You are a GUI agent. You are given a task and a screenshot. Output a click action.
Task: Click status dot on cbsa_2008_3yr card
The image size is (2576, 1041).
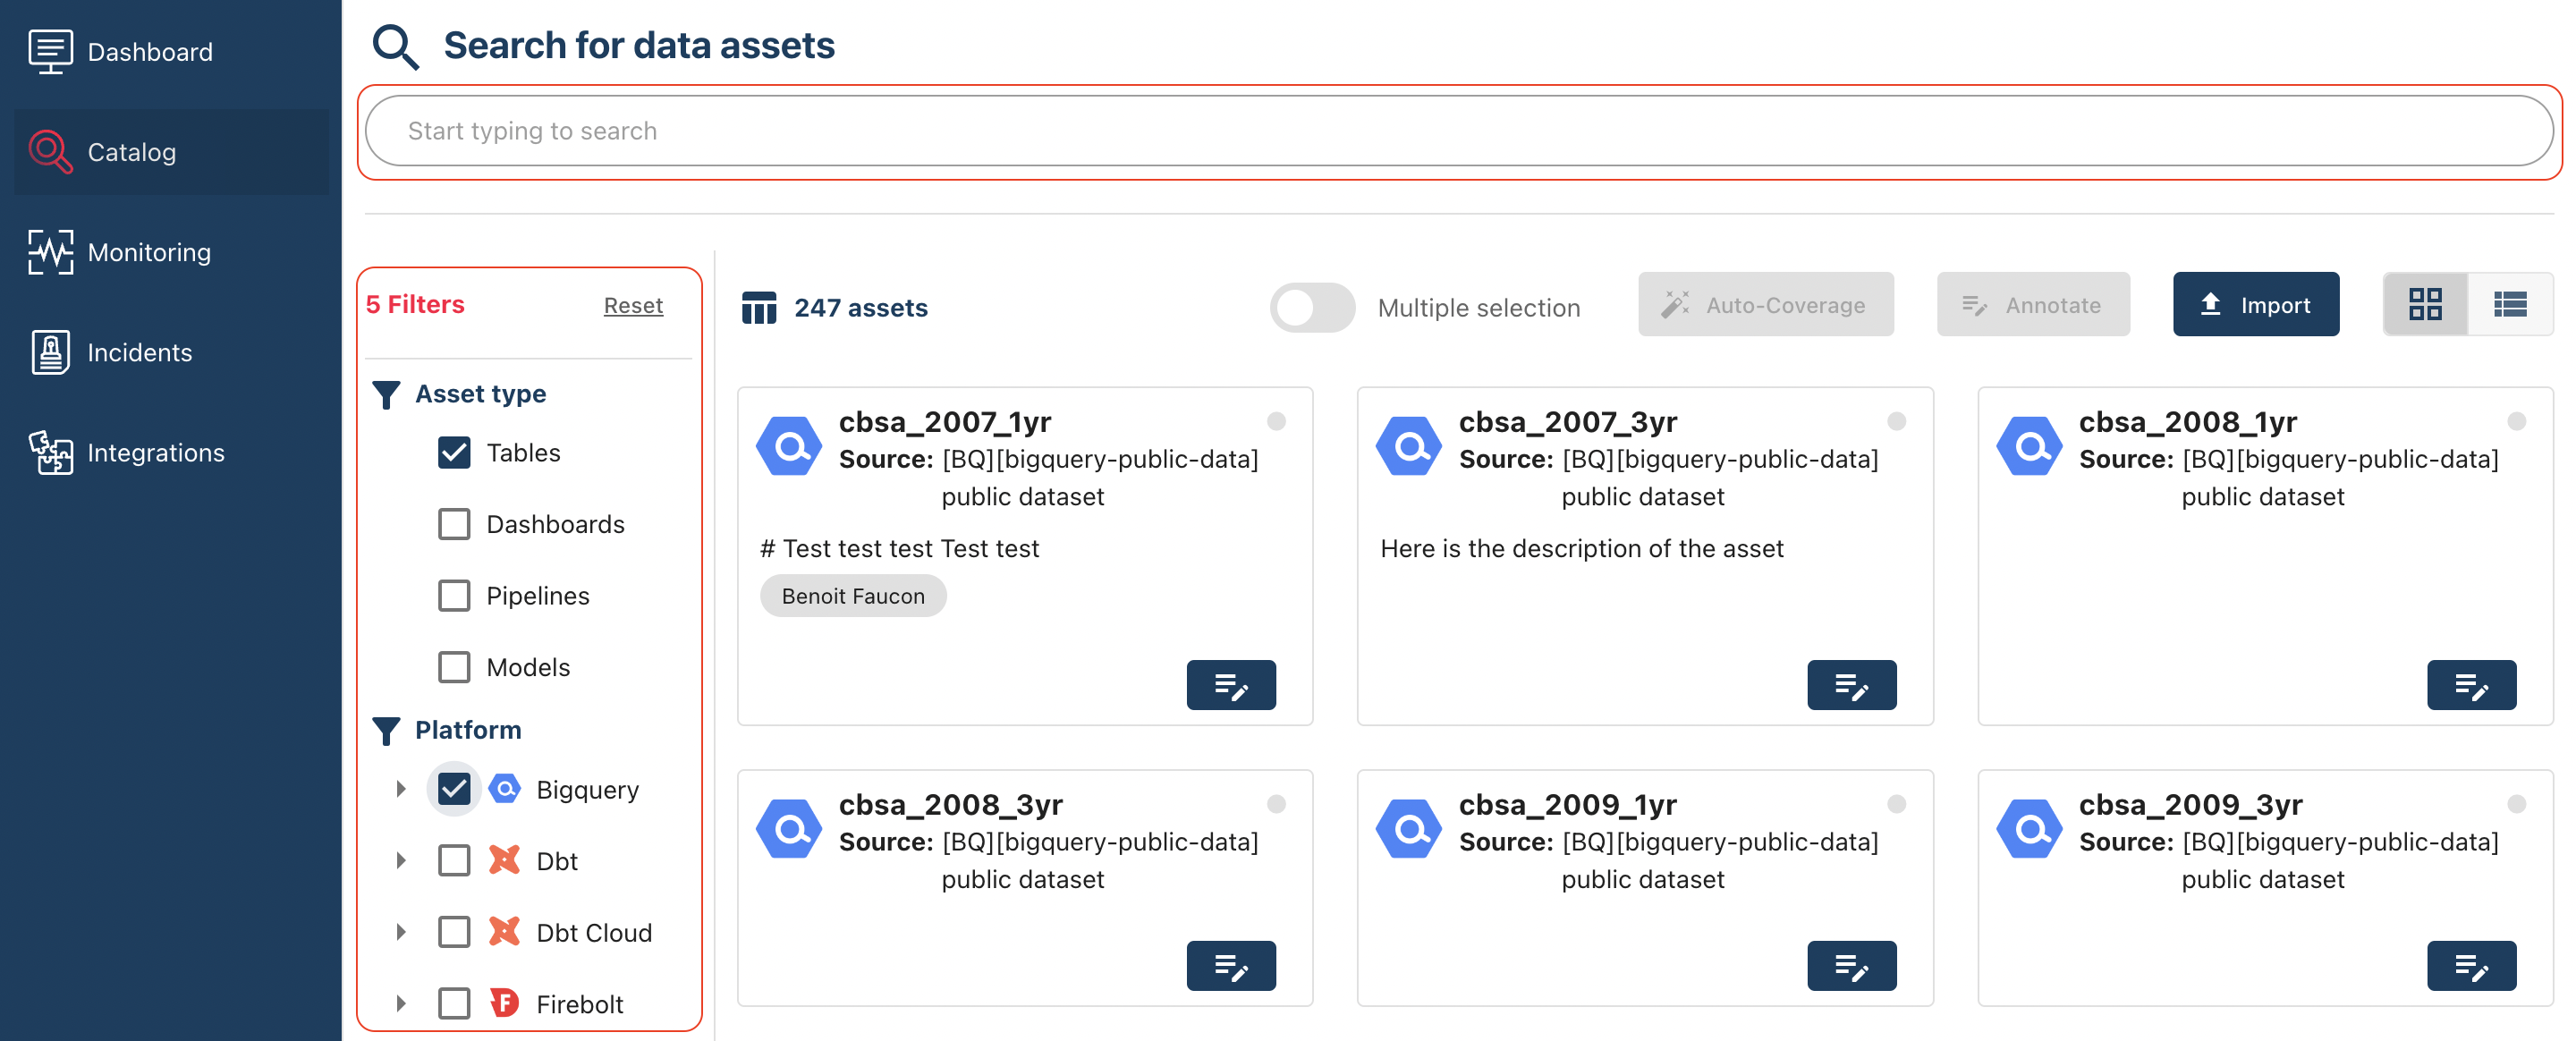(x=1276, y=804)
